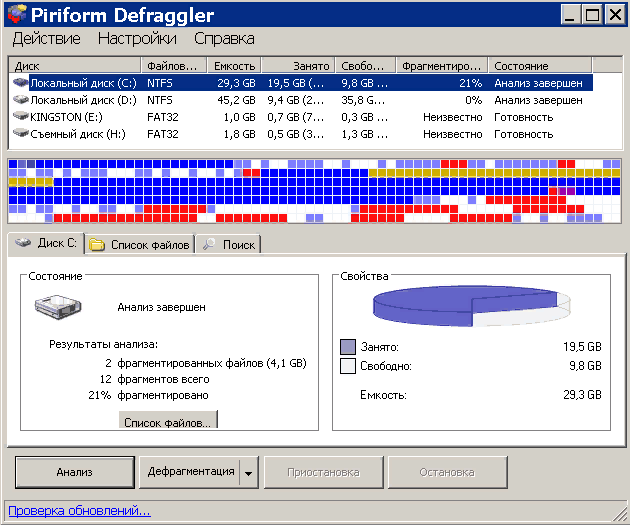Click the 21% fragmentation cell for drive C
Screen dimensions: 630x525
click(x=470, y=83)
